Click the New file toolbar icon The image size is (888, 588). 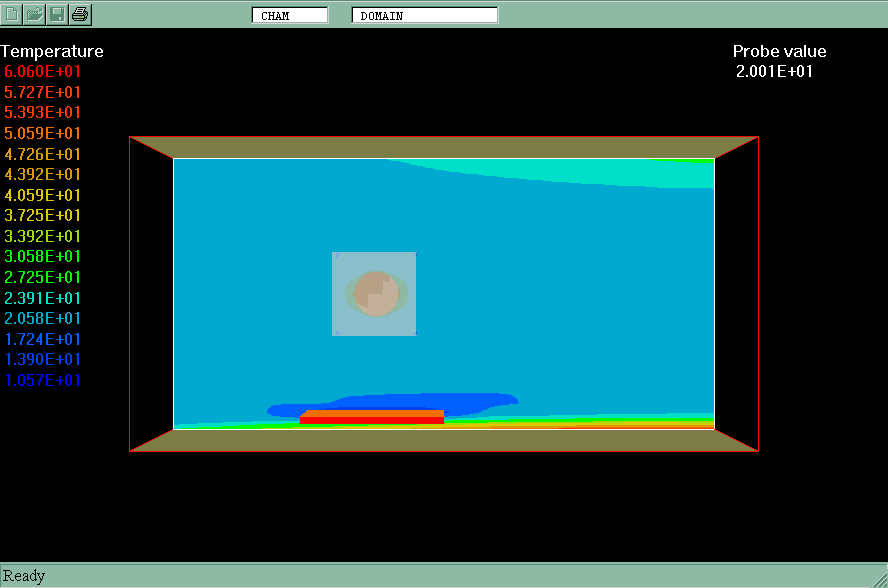click(x=13, y=14)
